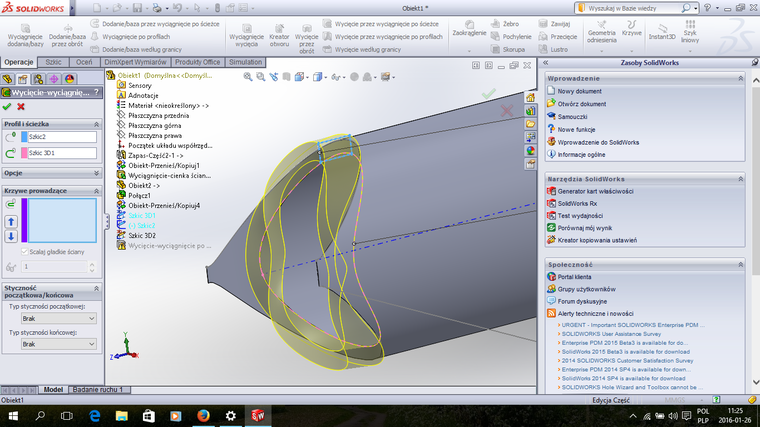The height and width of the screenshot is (427, 760).
Task: Cancel the feature with red X
Action: click(21, 107)
